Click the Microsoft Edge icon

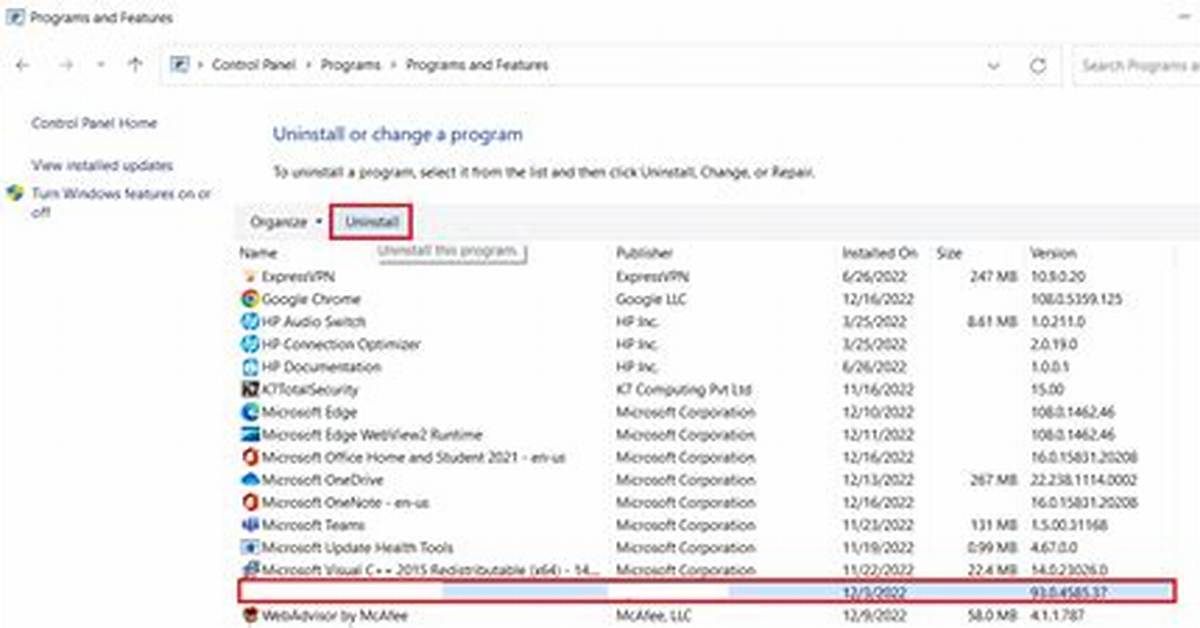tap(250, 412)
